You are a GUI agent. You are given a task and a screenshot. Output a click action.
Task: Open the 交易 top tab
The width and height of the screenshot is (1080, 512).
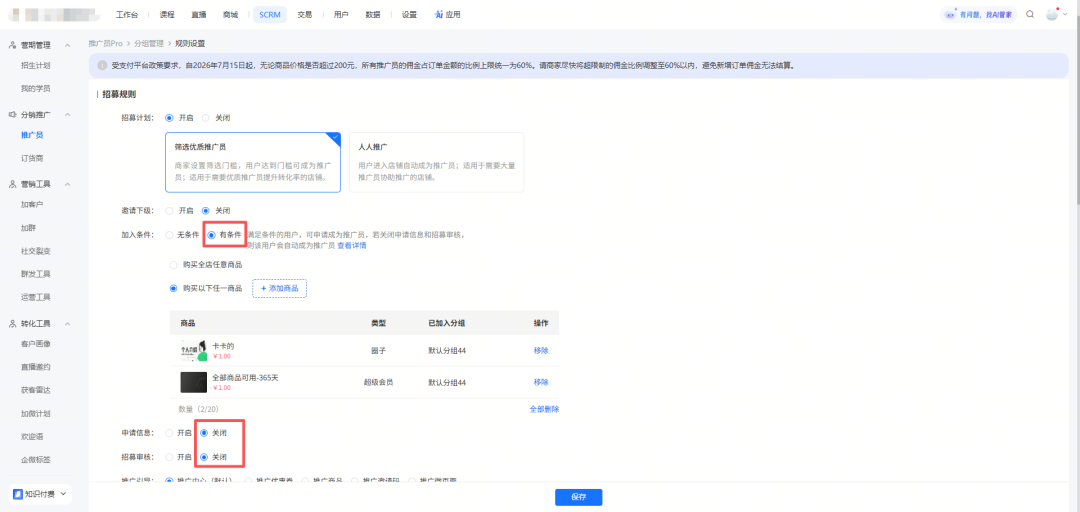304,14
